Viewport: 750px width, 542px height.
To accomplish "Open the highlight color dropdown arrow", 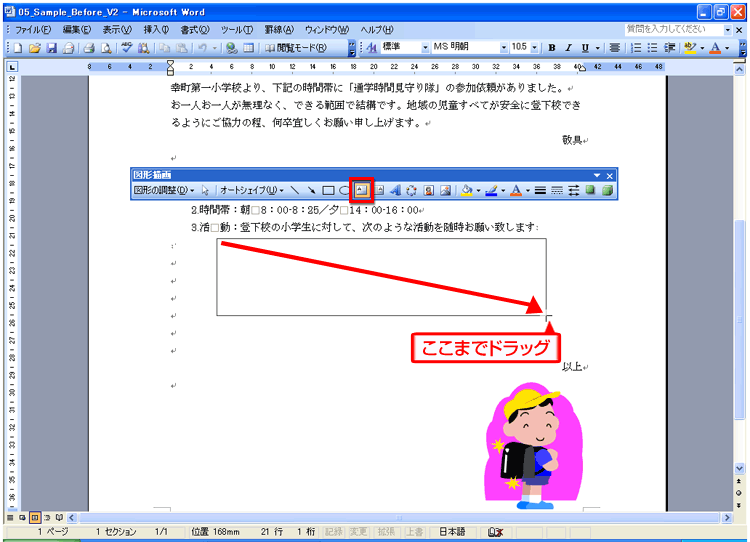I will [702, 48].
